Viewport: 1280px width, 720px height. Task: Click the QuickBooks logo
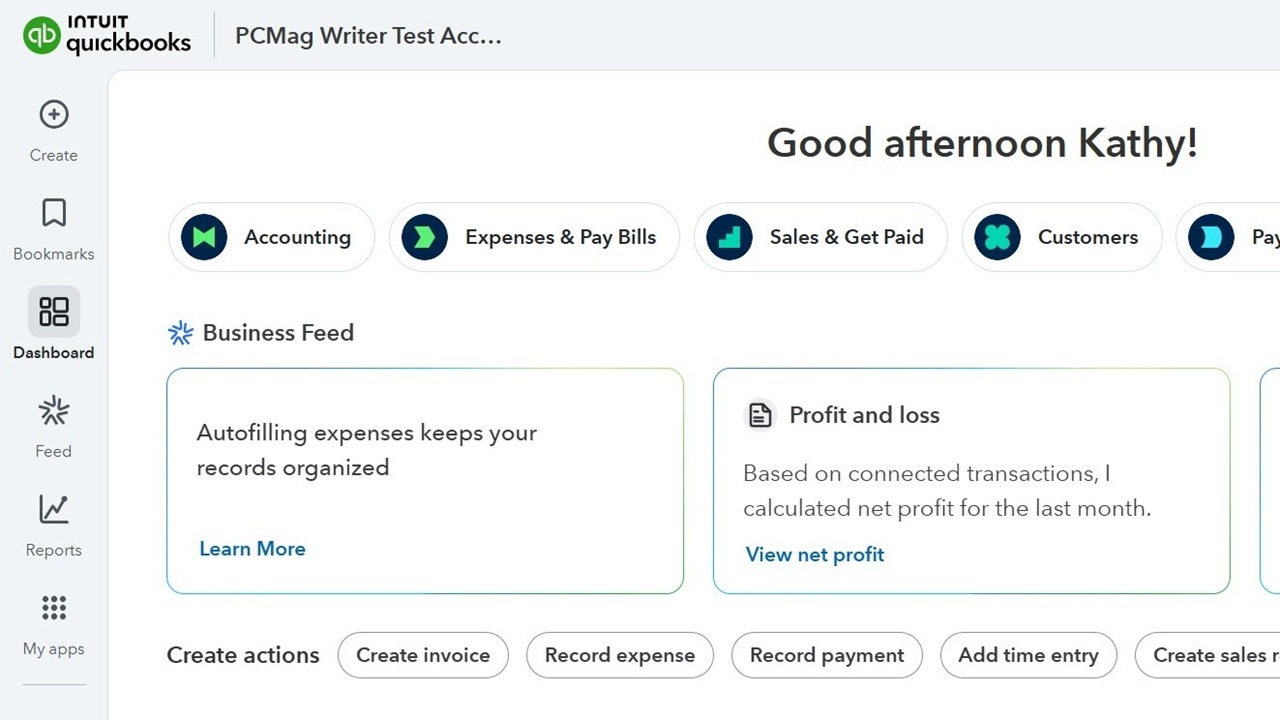coord(107,35)
